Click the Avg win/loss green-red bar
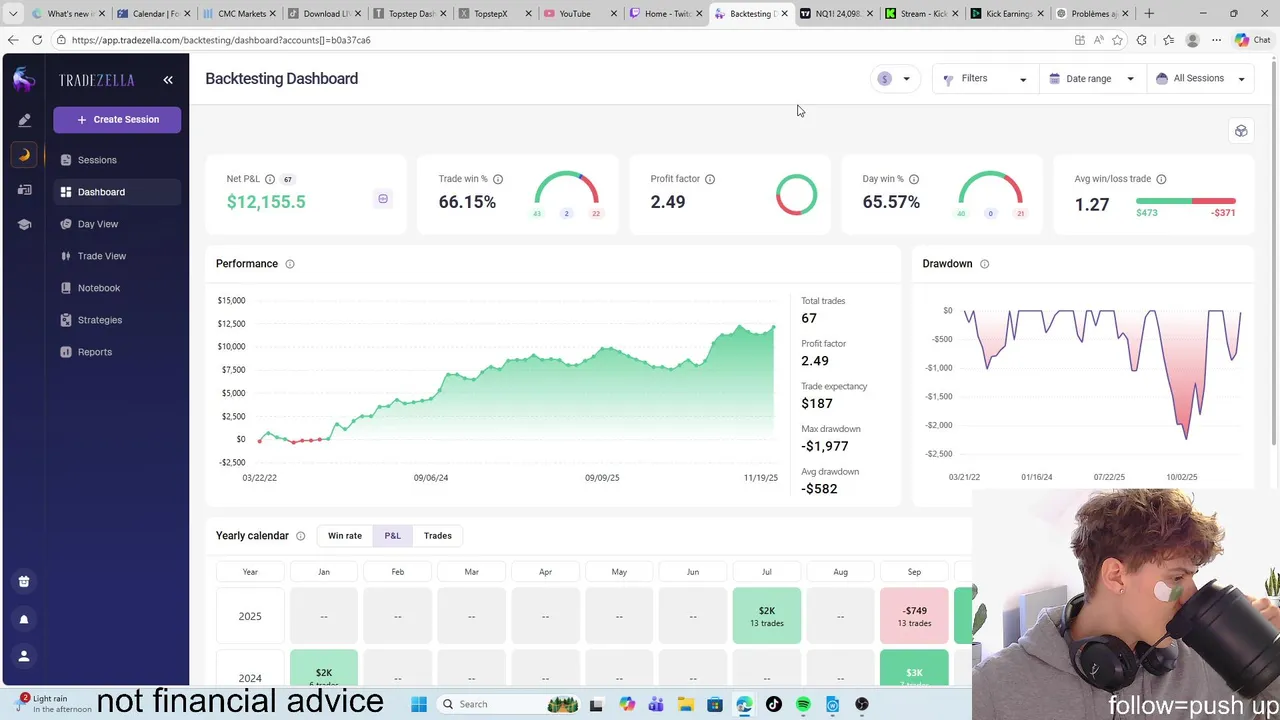1280x720 pixels. click(x=1186, y=201)
